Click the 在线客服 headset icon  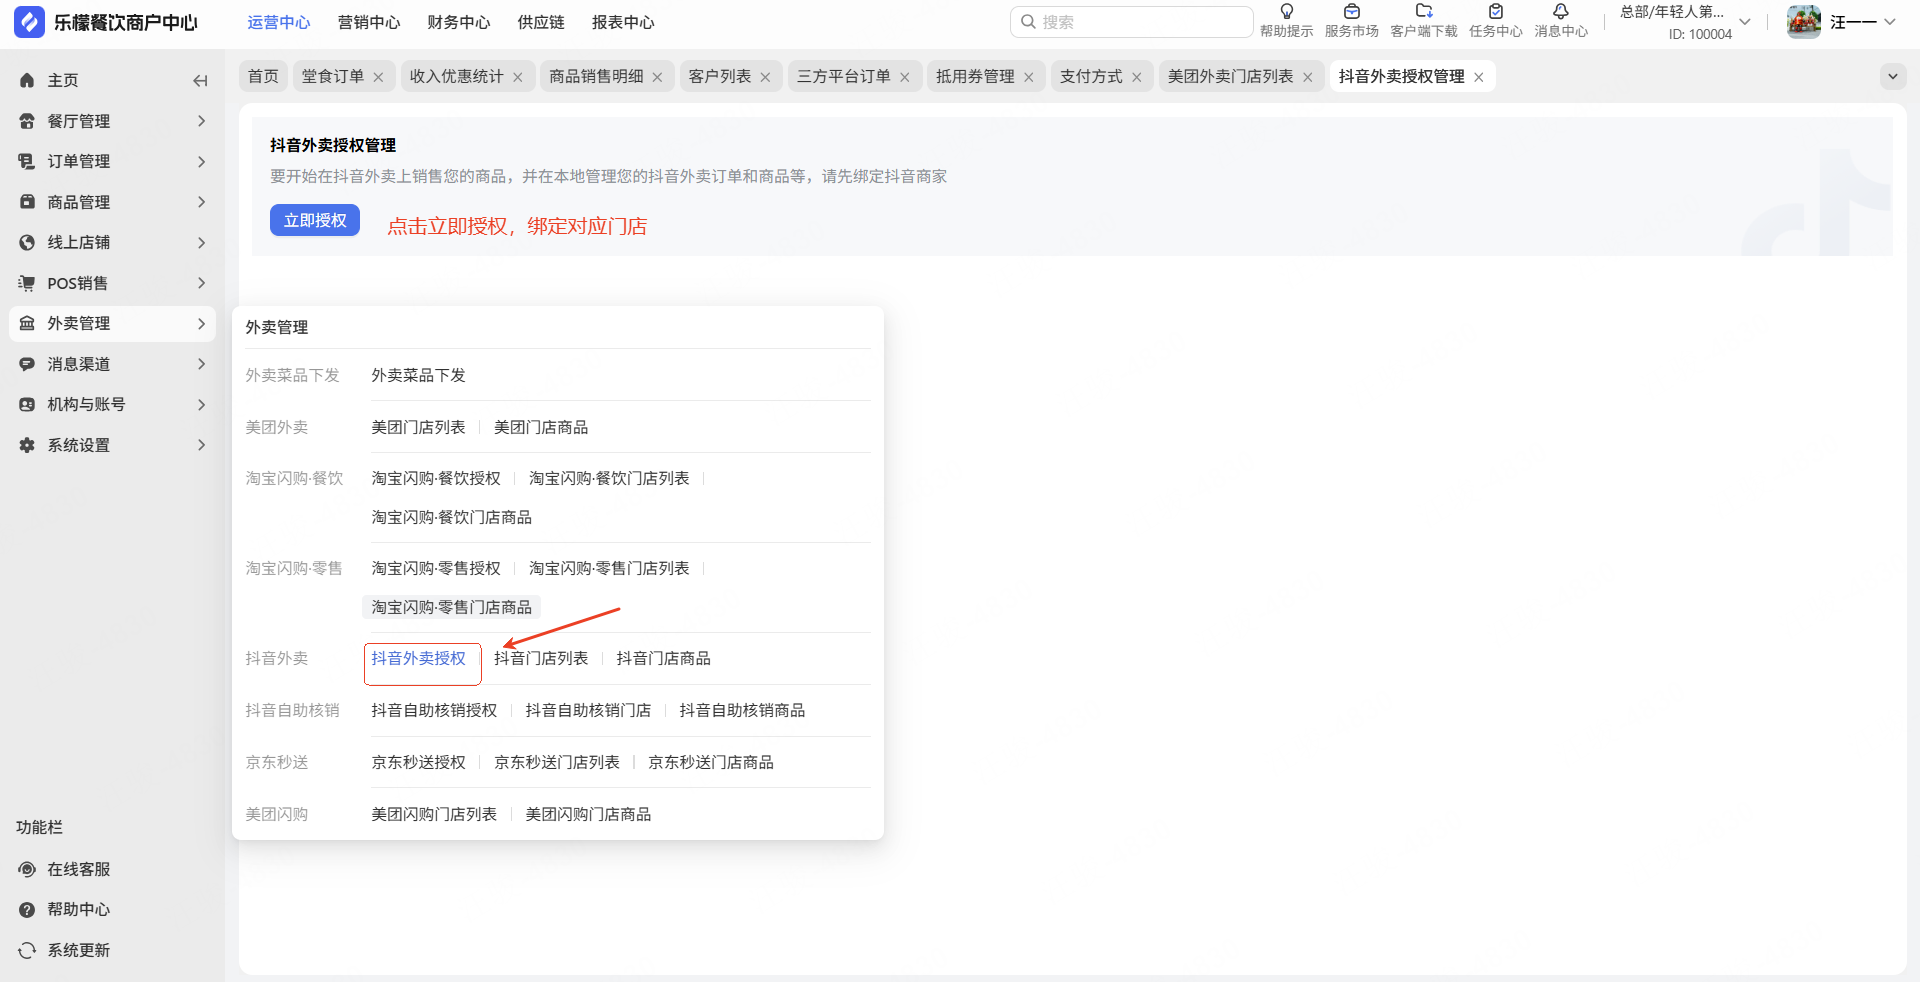(x=27, y=870)
